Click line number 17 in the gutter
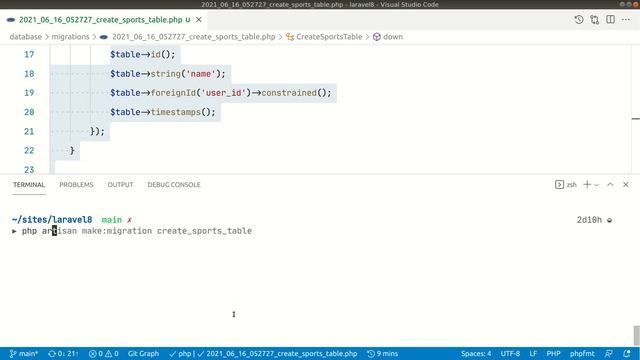 point(29,54)
